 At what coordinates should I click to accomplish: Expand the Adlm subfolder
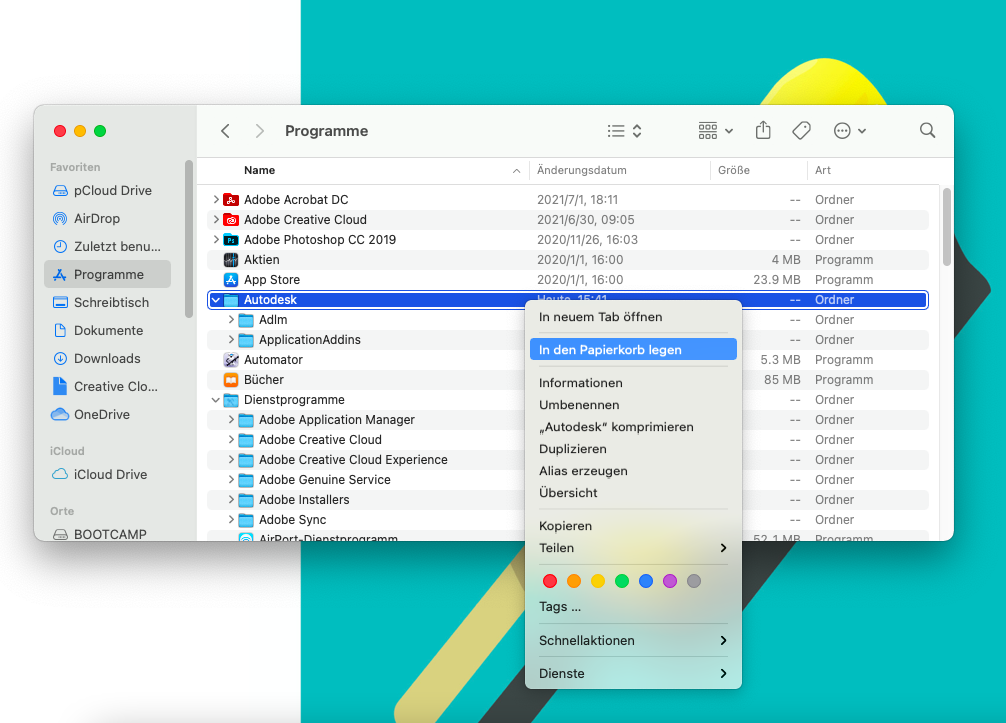pyautogui.click(x=231, y=319)
